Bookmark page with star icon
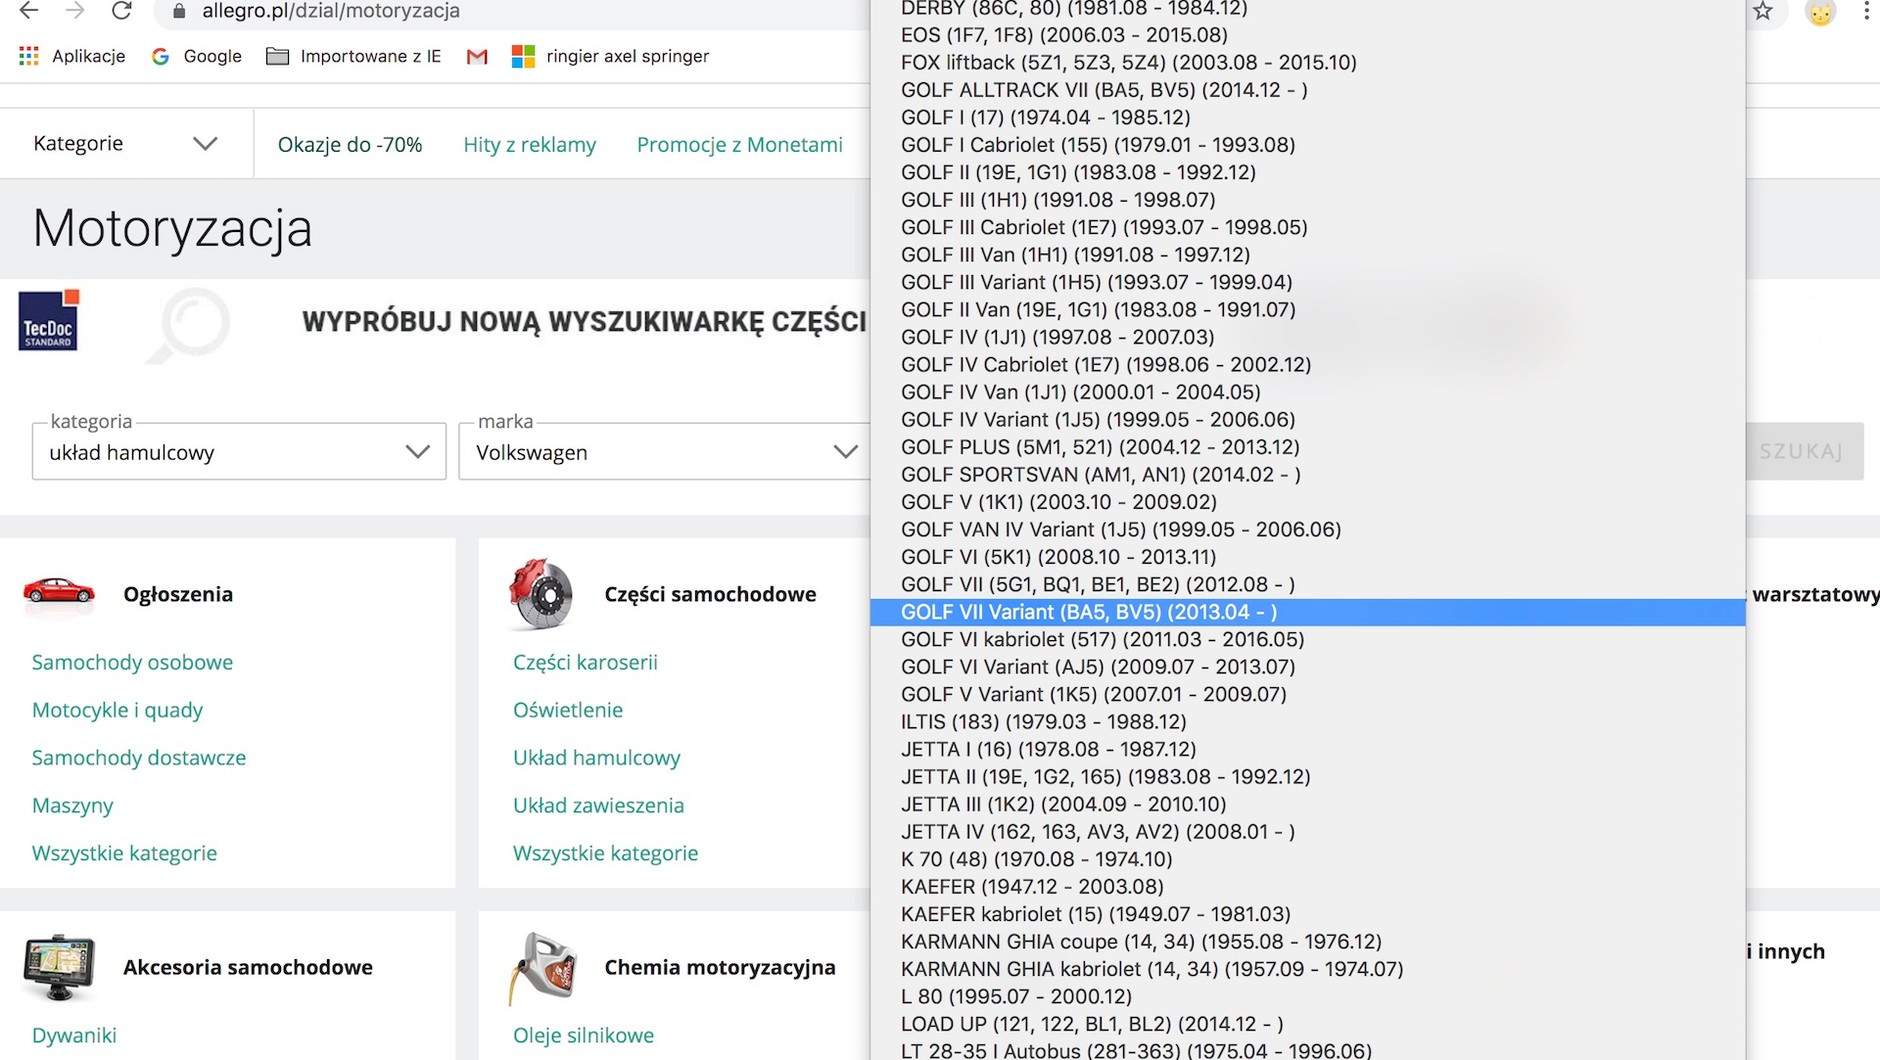This screenshot has width=1880, height=1060. 1762,11
